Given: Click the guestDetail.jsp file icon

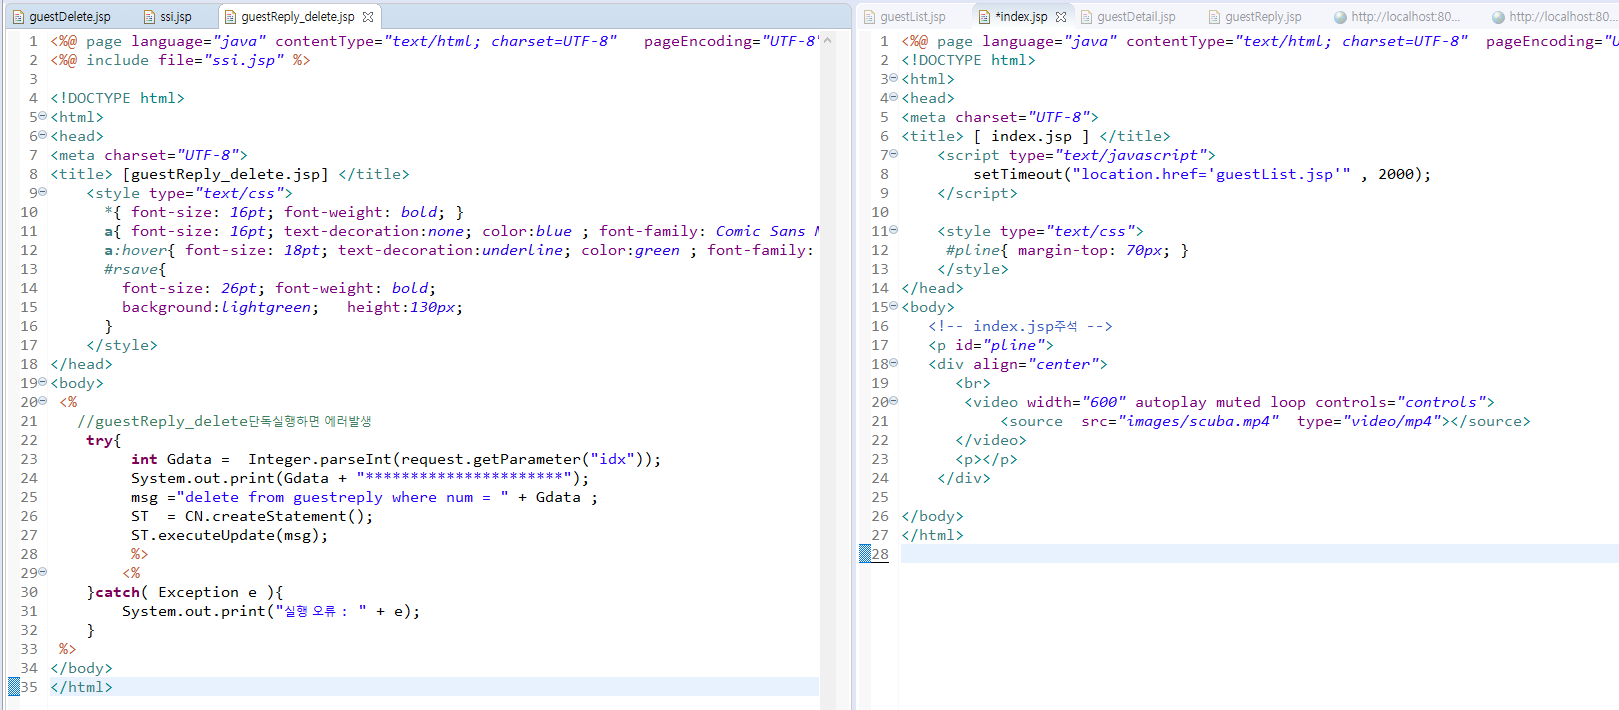Looking at the screenshot, I should pos(1086,17).
